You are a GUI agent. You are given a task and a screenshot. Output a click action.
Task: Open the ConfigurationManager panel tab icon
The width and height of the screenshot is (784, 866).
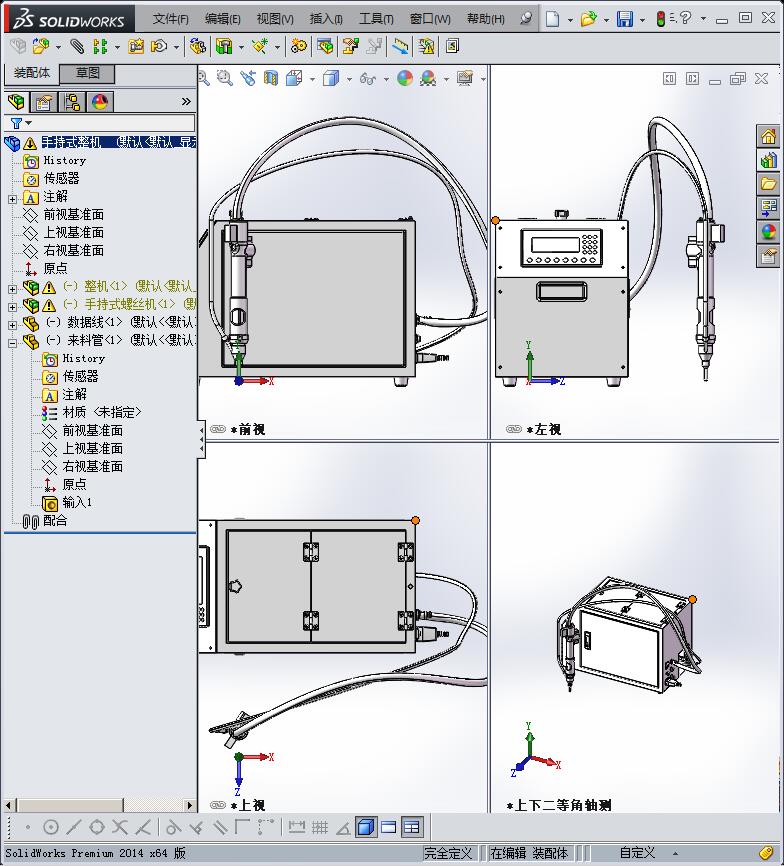tap(72, 102)
